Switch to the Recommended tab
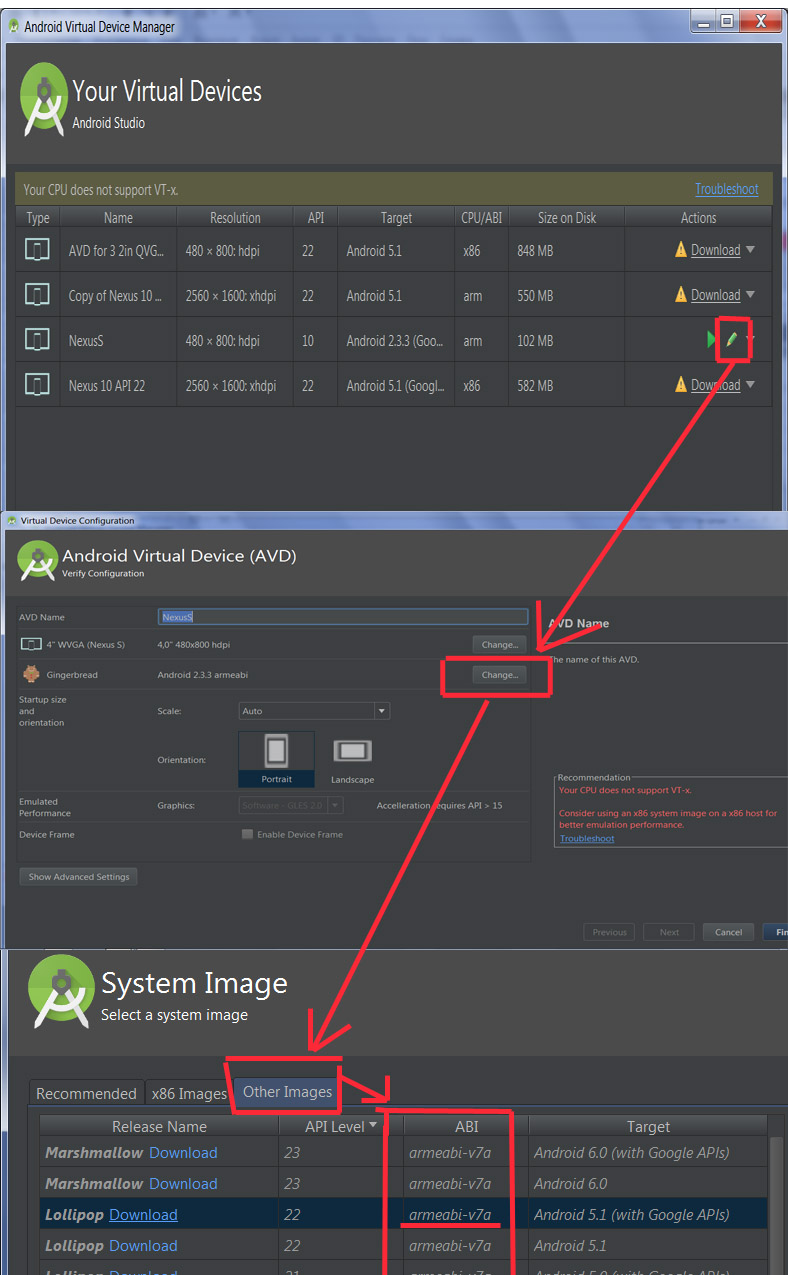This screenshot has height=1275, width=788. [x=86, y=1093]
